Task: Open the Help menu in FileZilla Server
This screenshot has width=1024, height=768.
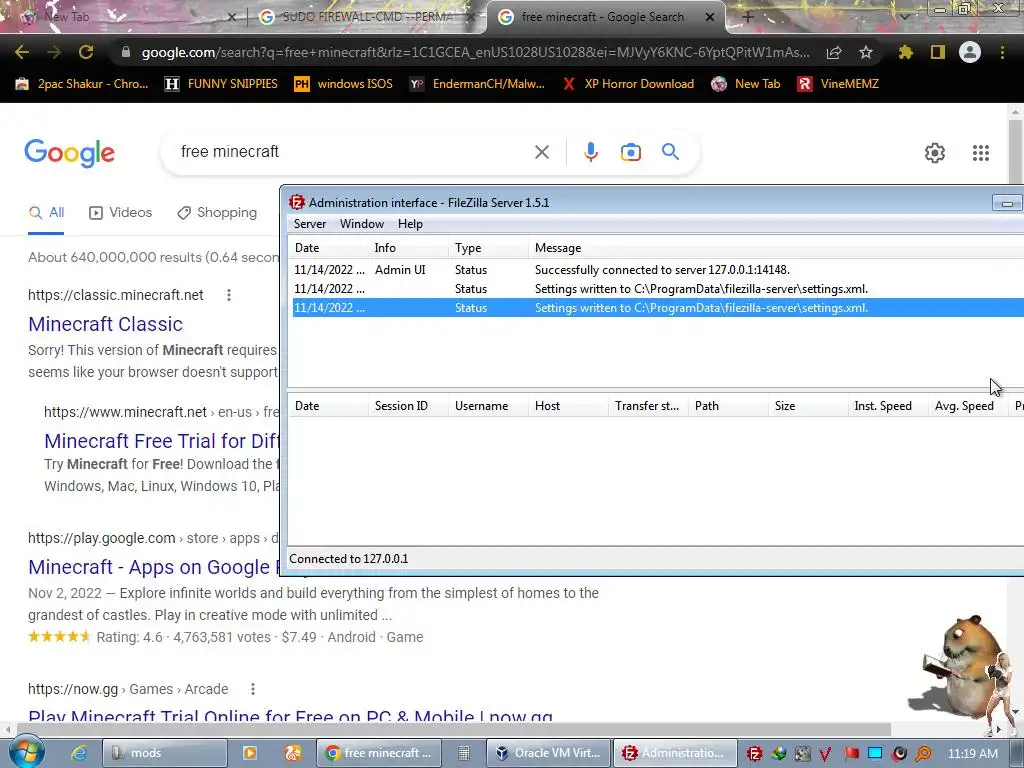Action: [x=410, y=224]
